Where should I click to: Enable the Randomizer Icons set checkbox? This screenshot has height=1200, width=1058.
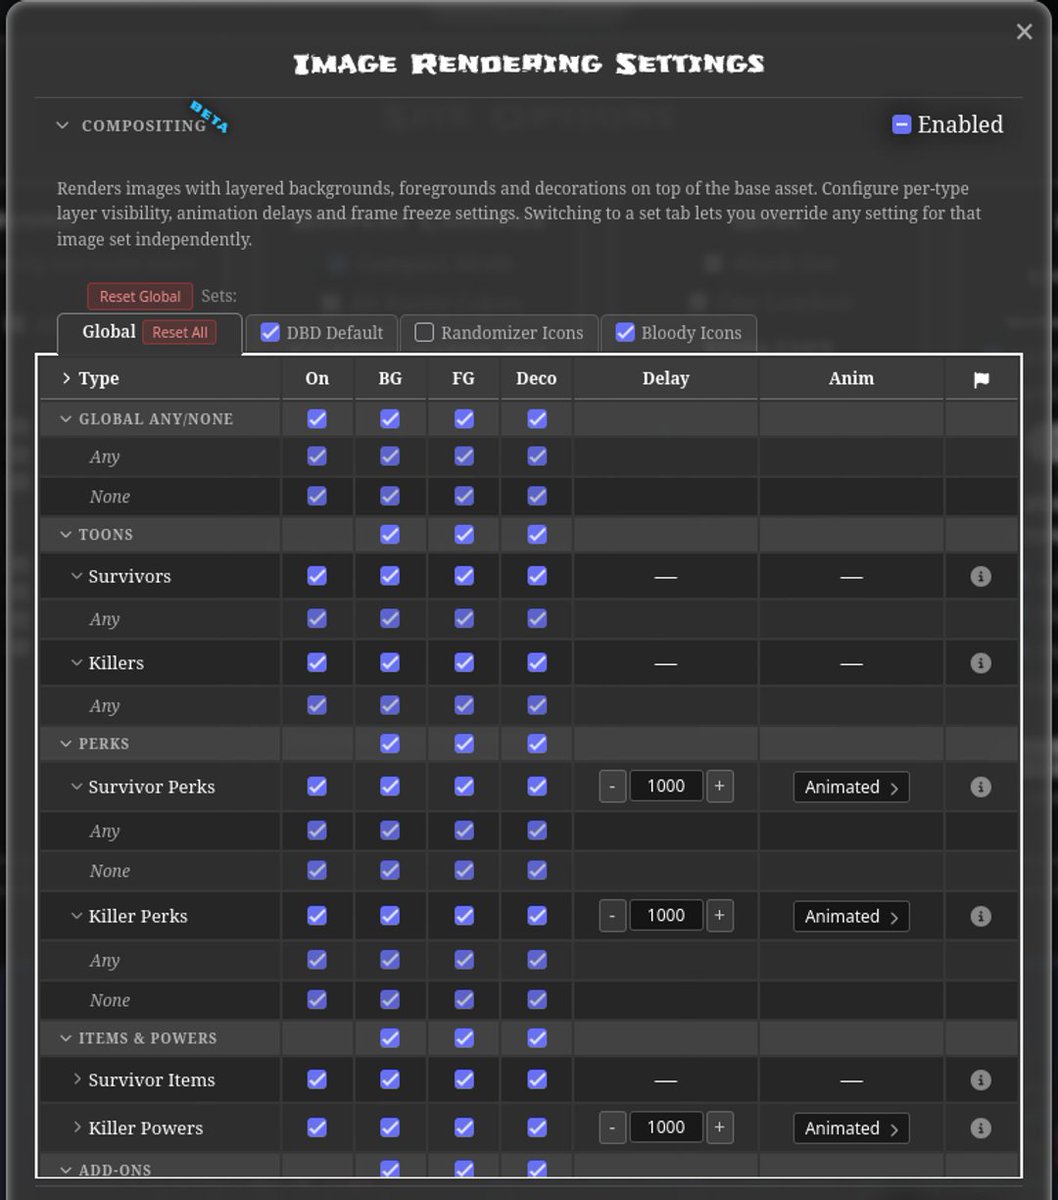(x=424, y=333)
